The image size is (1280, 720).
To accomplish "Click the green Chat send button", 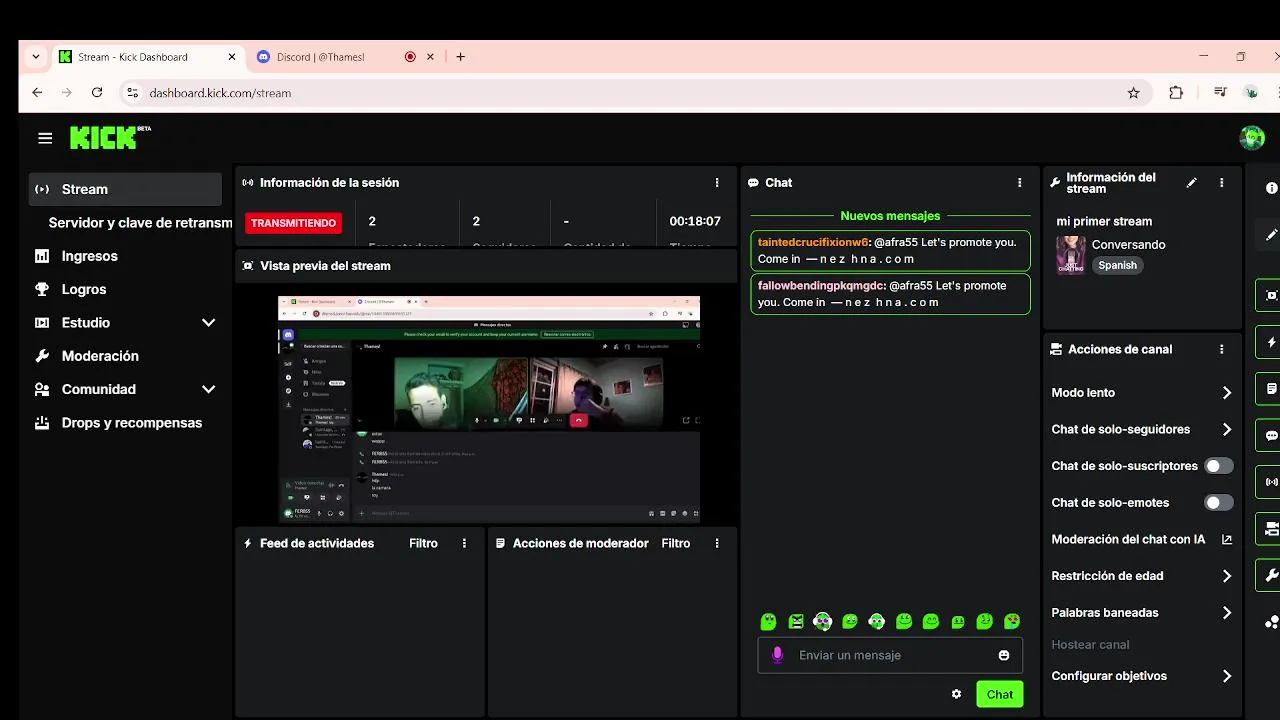I will [x=1000, y=694].
